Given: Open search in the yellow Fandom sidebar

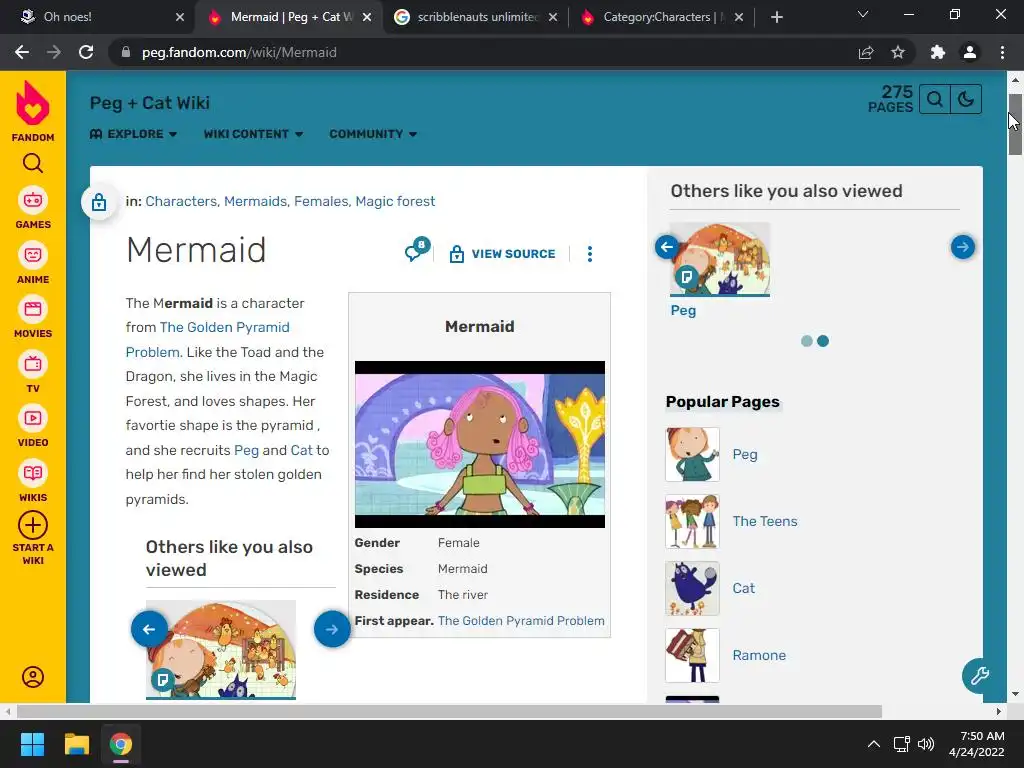Looking at the screenshot, I should coord(33,163).
